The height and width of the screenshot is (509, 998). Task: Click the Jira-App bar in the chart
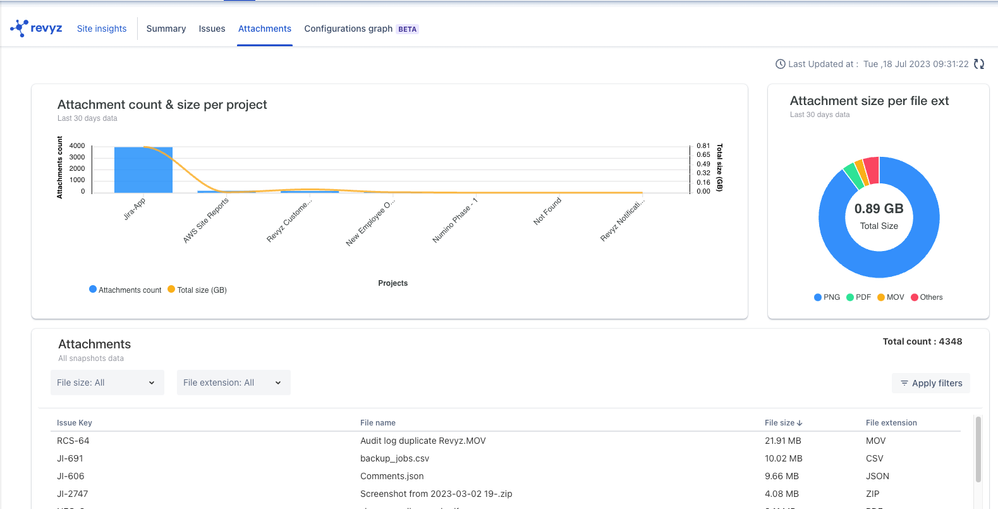(x=143, y=170)
